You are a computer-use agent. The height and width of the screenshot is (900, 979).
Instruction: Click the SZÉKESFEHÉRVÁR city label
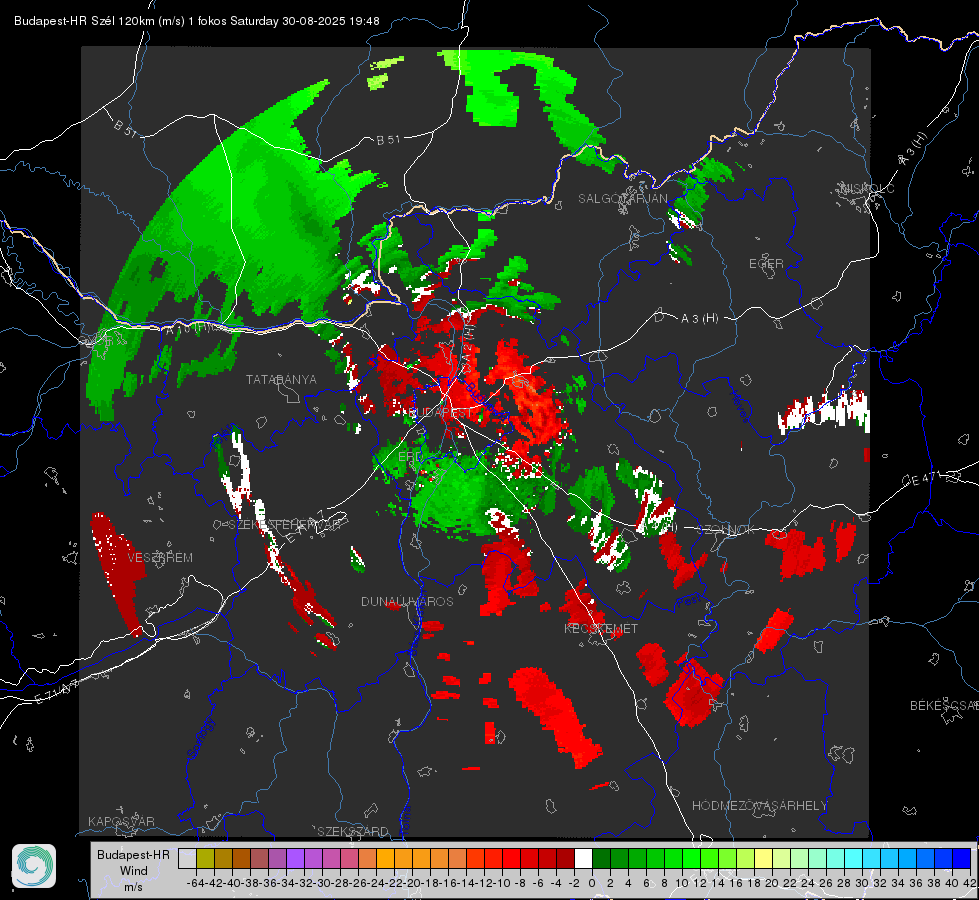coord(285,525)
